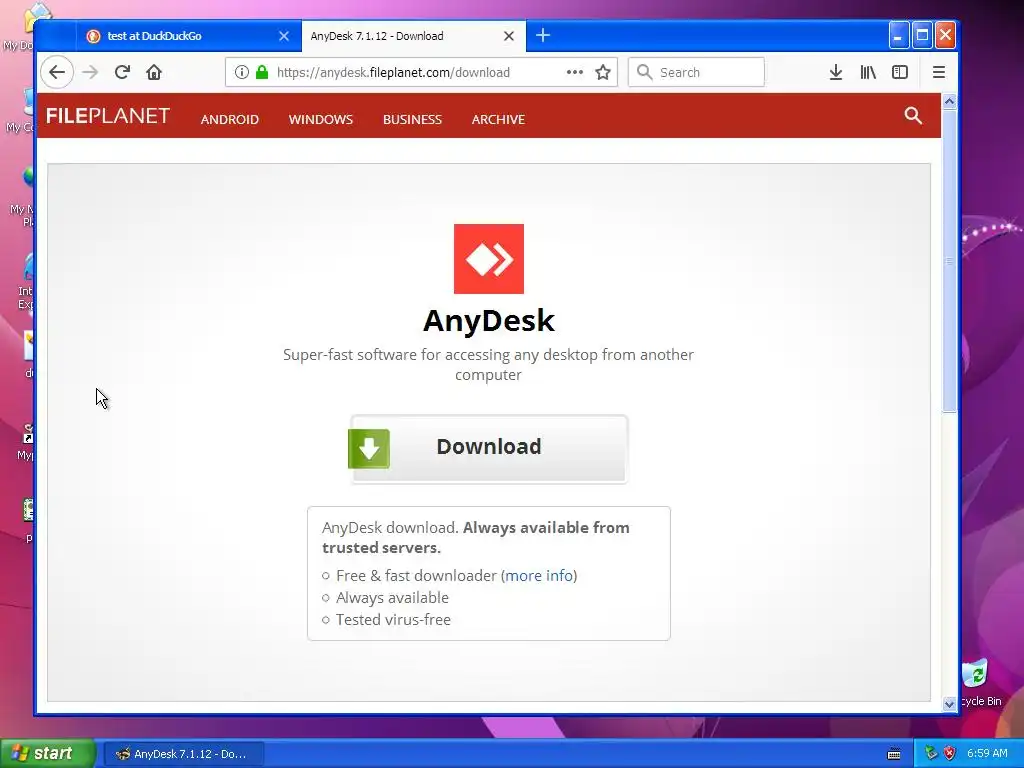Open the Library bookshelf icon

pos(868,72)
